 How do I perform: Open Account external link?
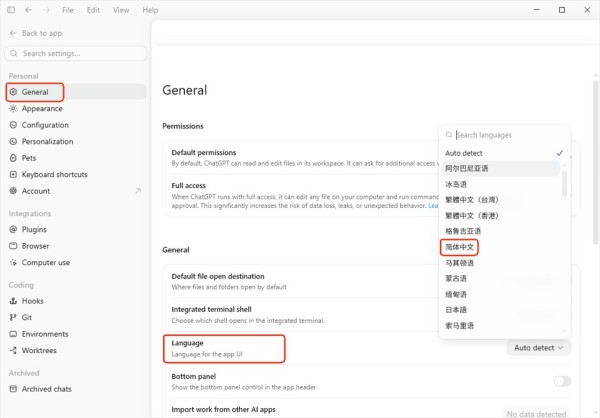point(138,191)
